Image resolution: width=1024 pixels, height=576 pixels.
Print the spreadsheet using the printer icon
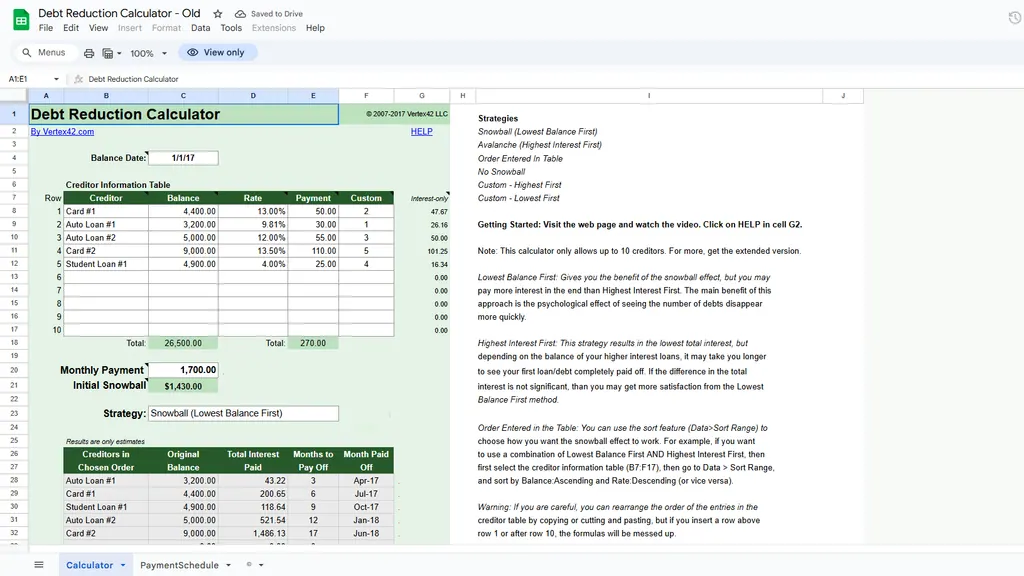(89, 53)
